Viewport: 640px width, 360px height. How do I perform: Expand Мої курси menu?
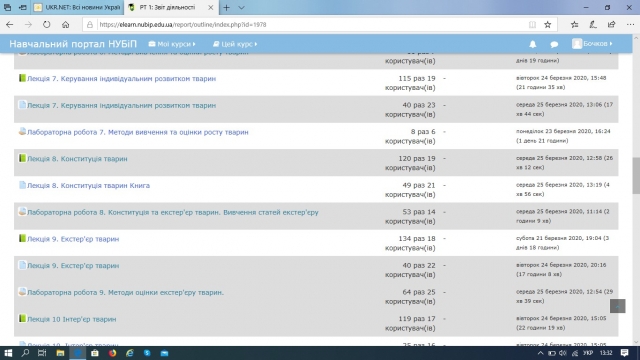(172, 44)
